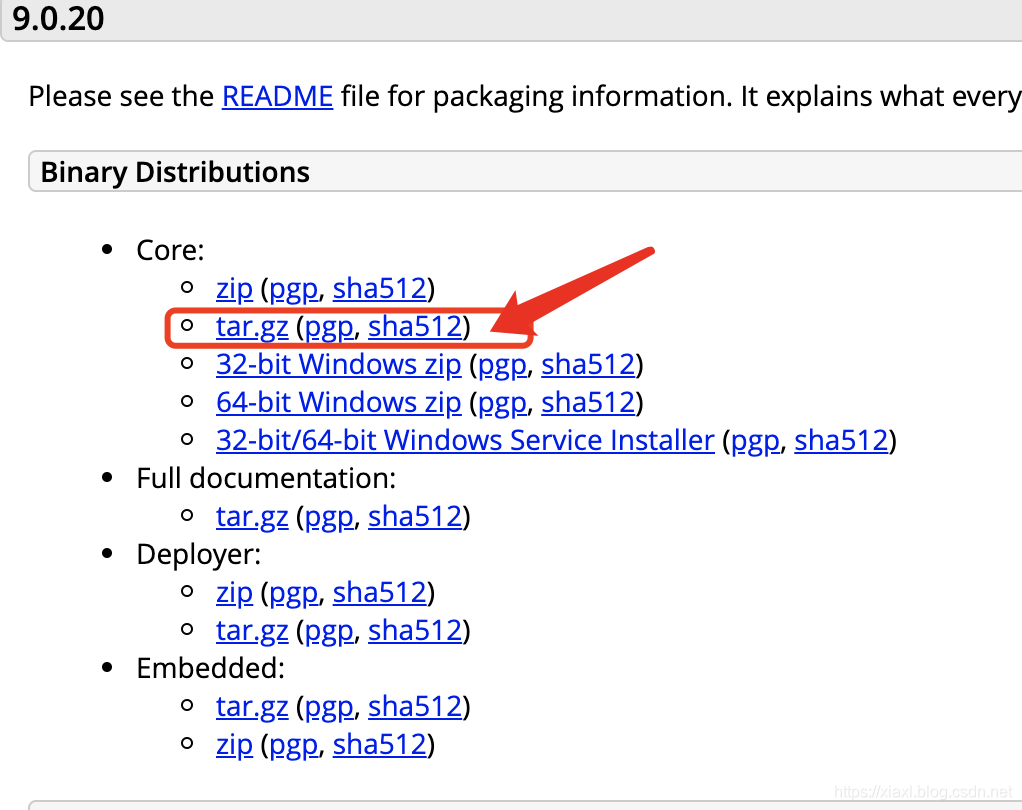Download 32-bit/64-bit Windows Service Installer
The height and width of the screenshot is (810, 1022).
tap(465, 440)
